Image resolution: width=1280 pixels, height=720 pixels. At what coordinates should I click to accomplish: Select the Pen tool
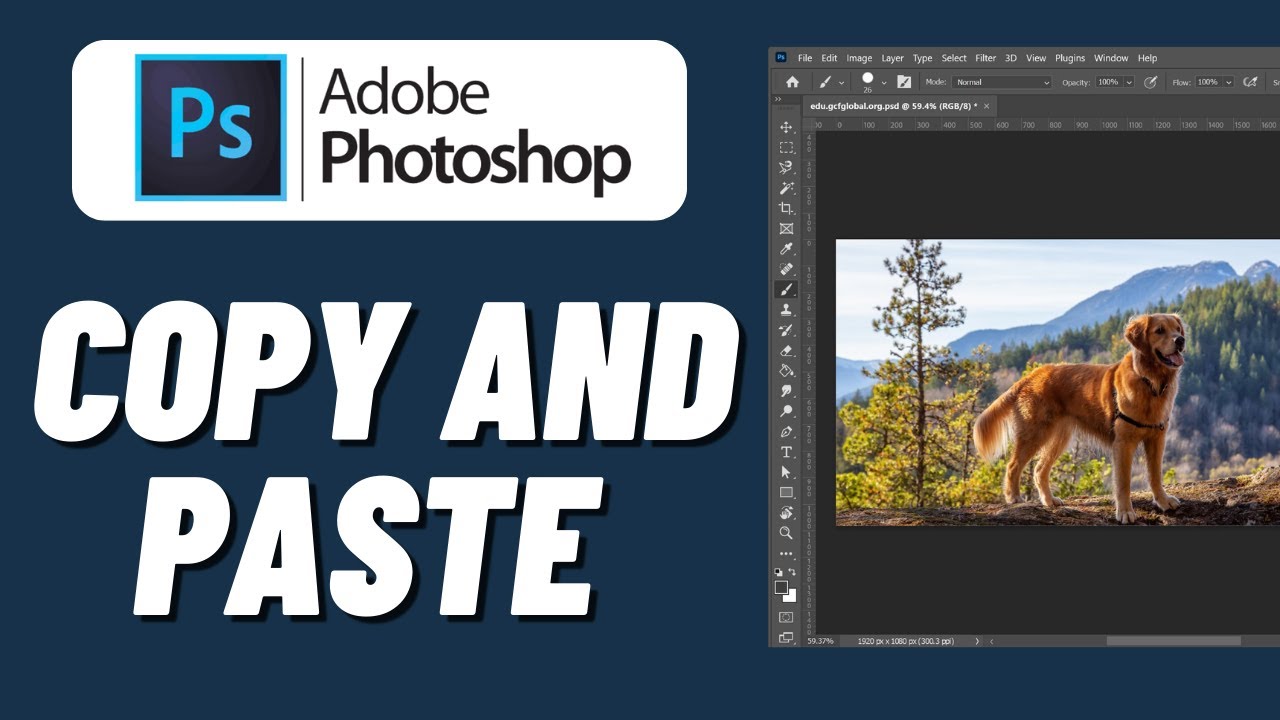pos(786,432)
